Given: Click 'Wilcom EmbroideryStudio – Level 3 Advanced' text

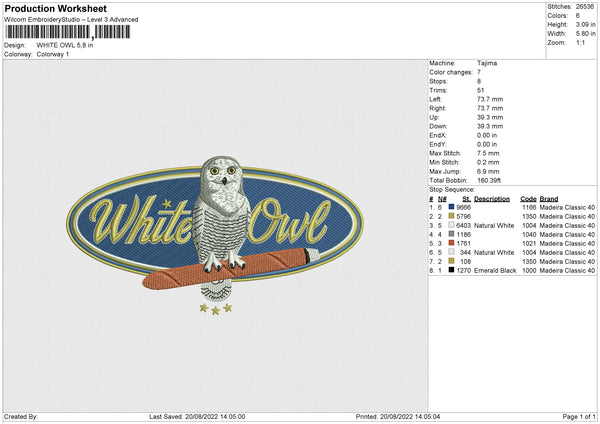Looking at the screenshot, I should pos(71,20).
